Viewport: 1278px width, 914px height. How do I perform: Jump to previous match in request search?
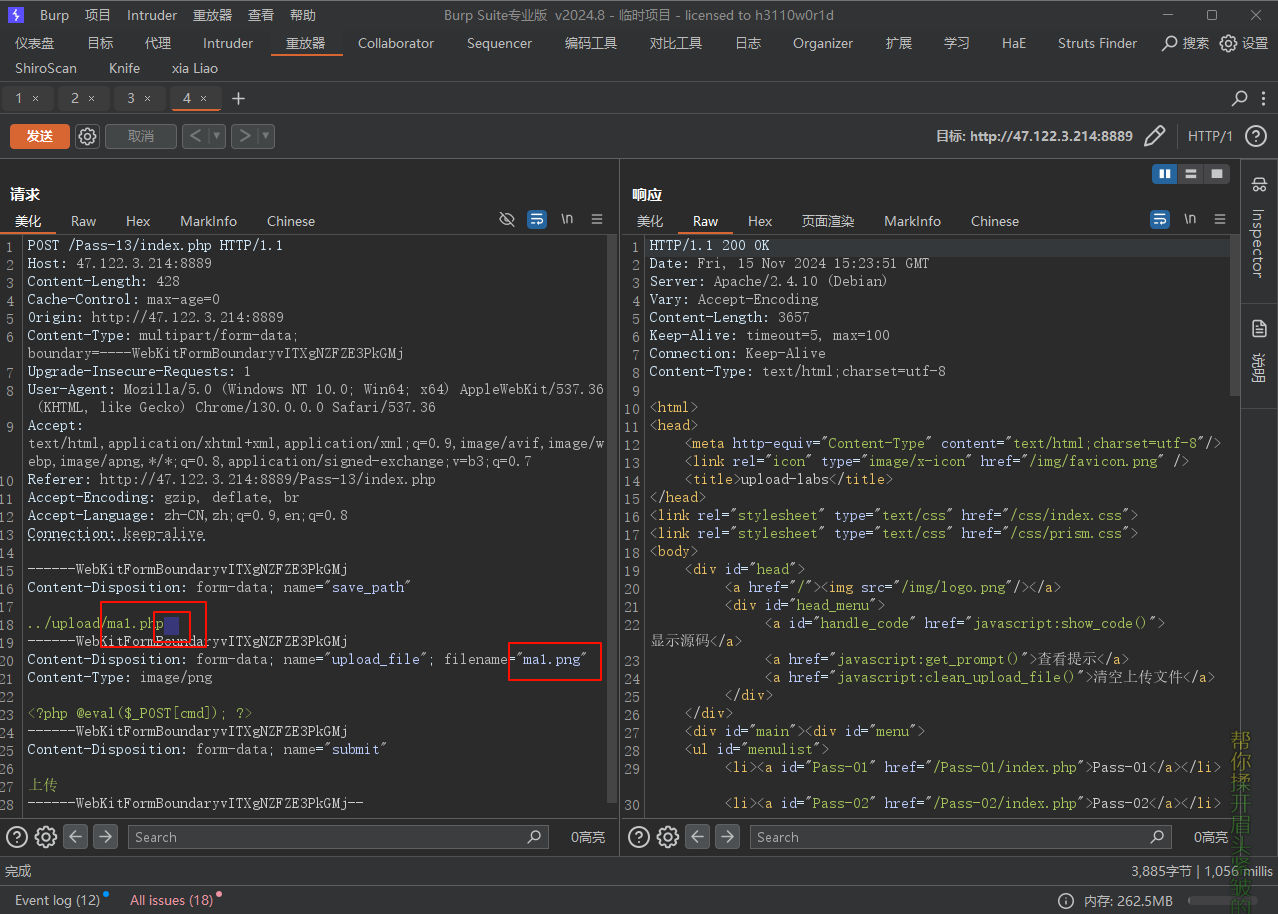pyautogui.click(x=76, y=837)
